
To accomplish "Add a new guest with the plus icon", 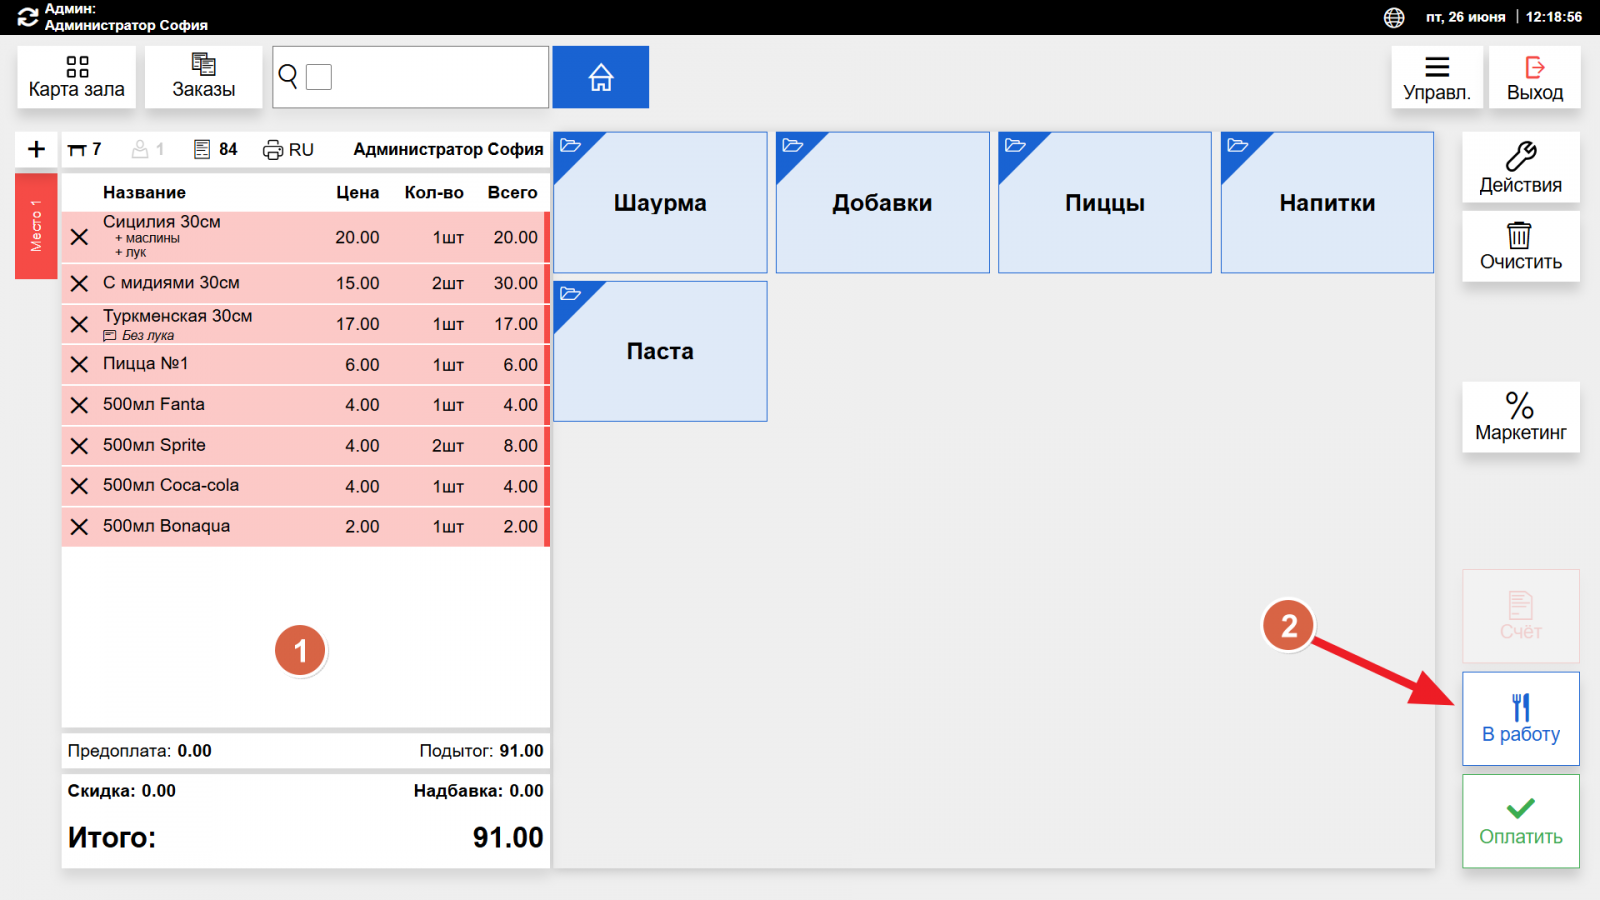I will pos(37,149).
